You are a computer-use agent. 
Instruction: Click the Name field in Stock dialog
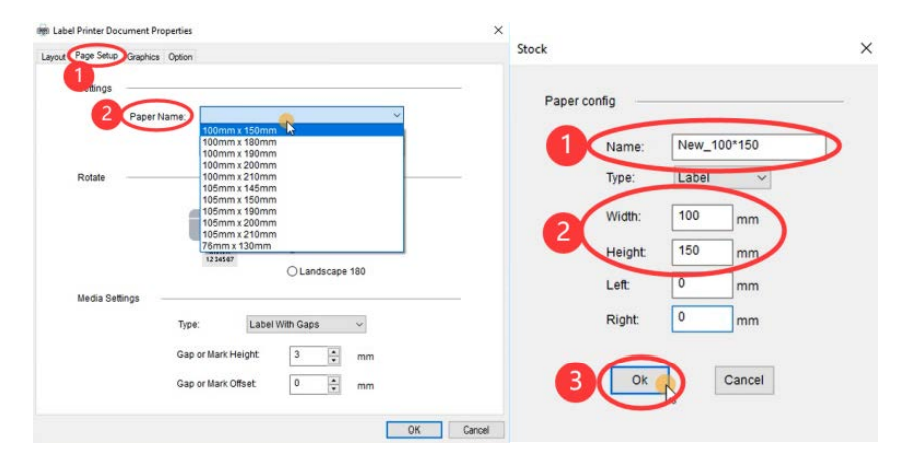tap(749, 147)
